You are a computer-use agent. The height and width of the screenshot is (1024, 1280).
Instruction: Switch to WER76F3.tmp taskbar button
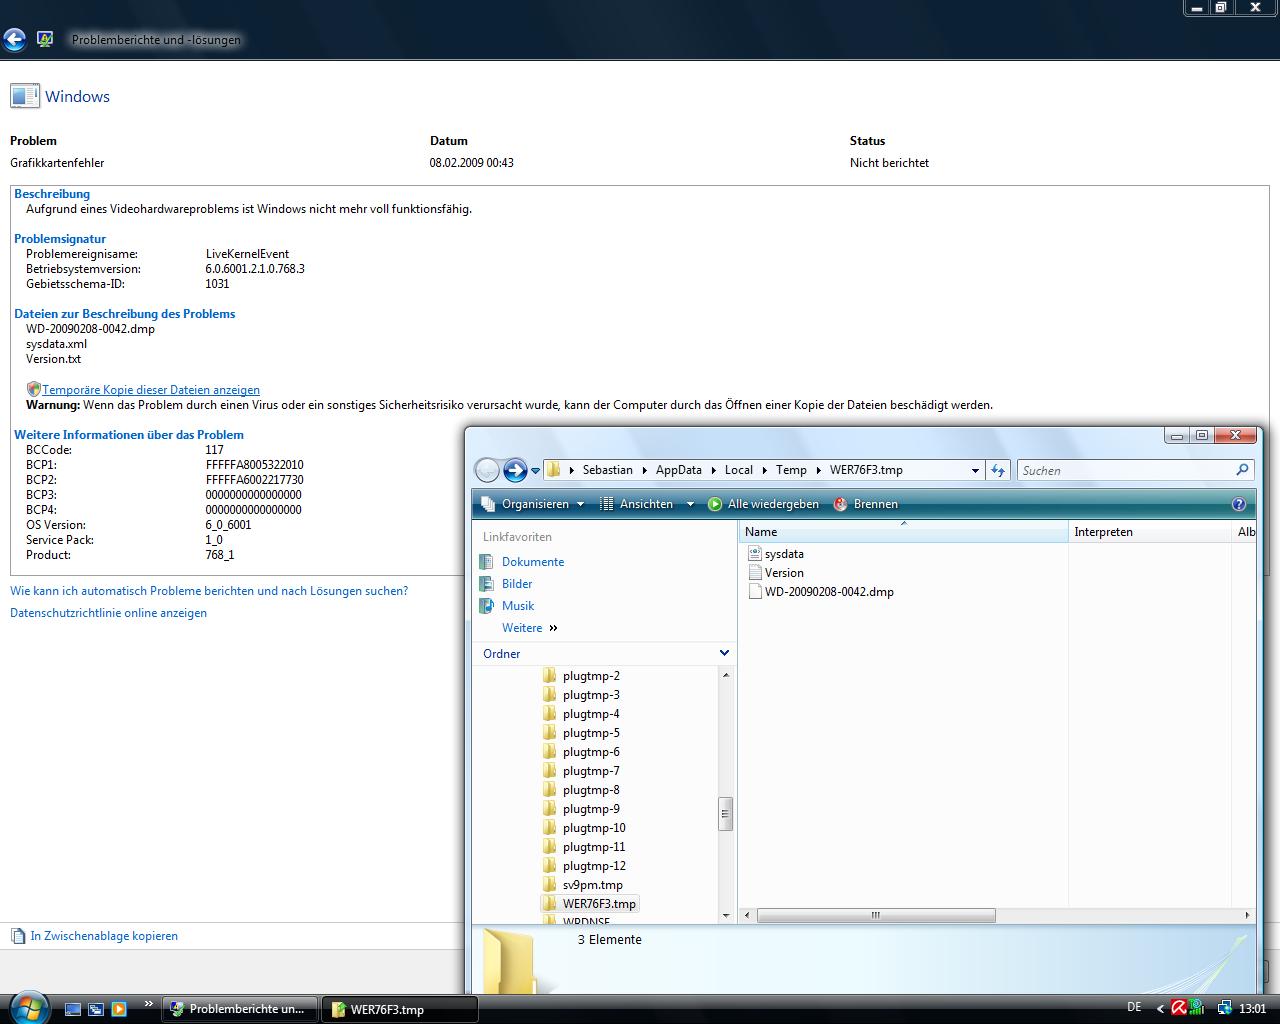pyautogui.click(x=400, y=1009)
